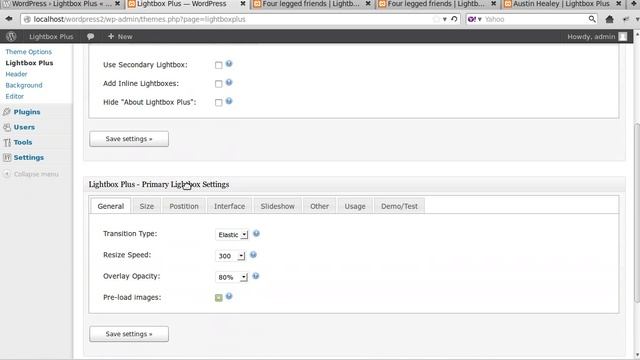
Task: Open the Overlay Opacity dropdown
Action: 231,277
